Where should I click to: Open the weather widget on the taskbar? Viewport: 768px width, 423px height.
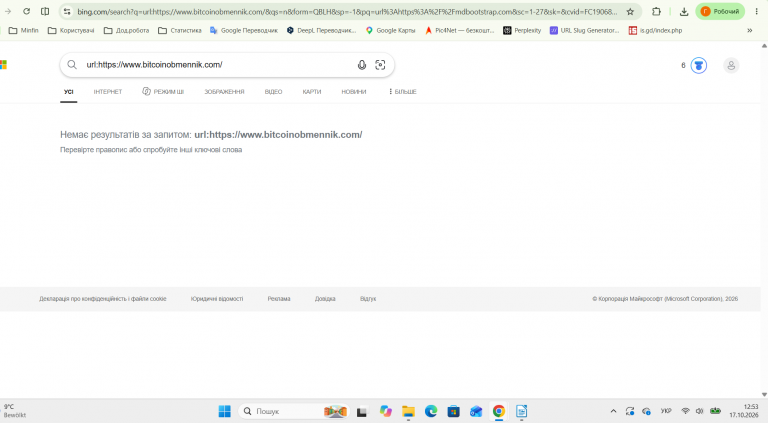pos(15,411)
